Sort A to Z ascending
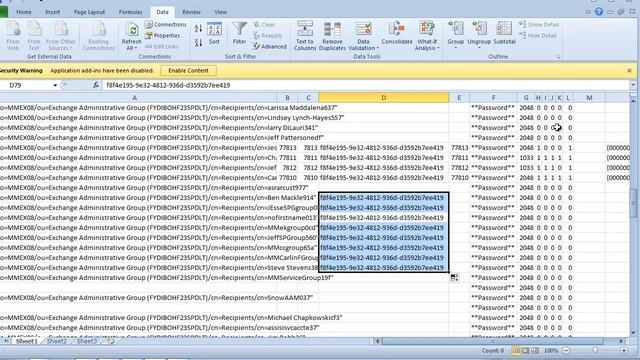 198,29
